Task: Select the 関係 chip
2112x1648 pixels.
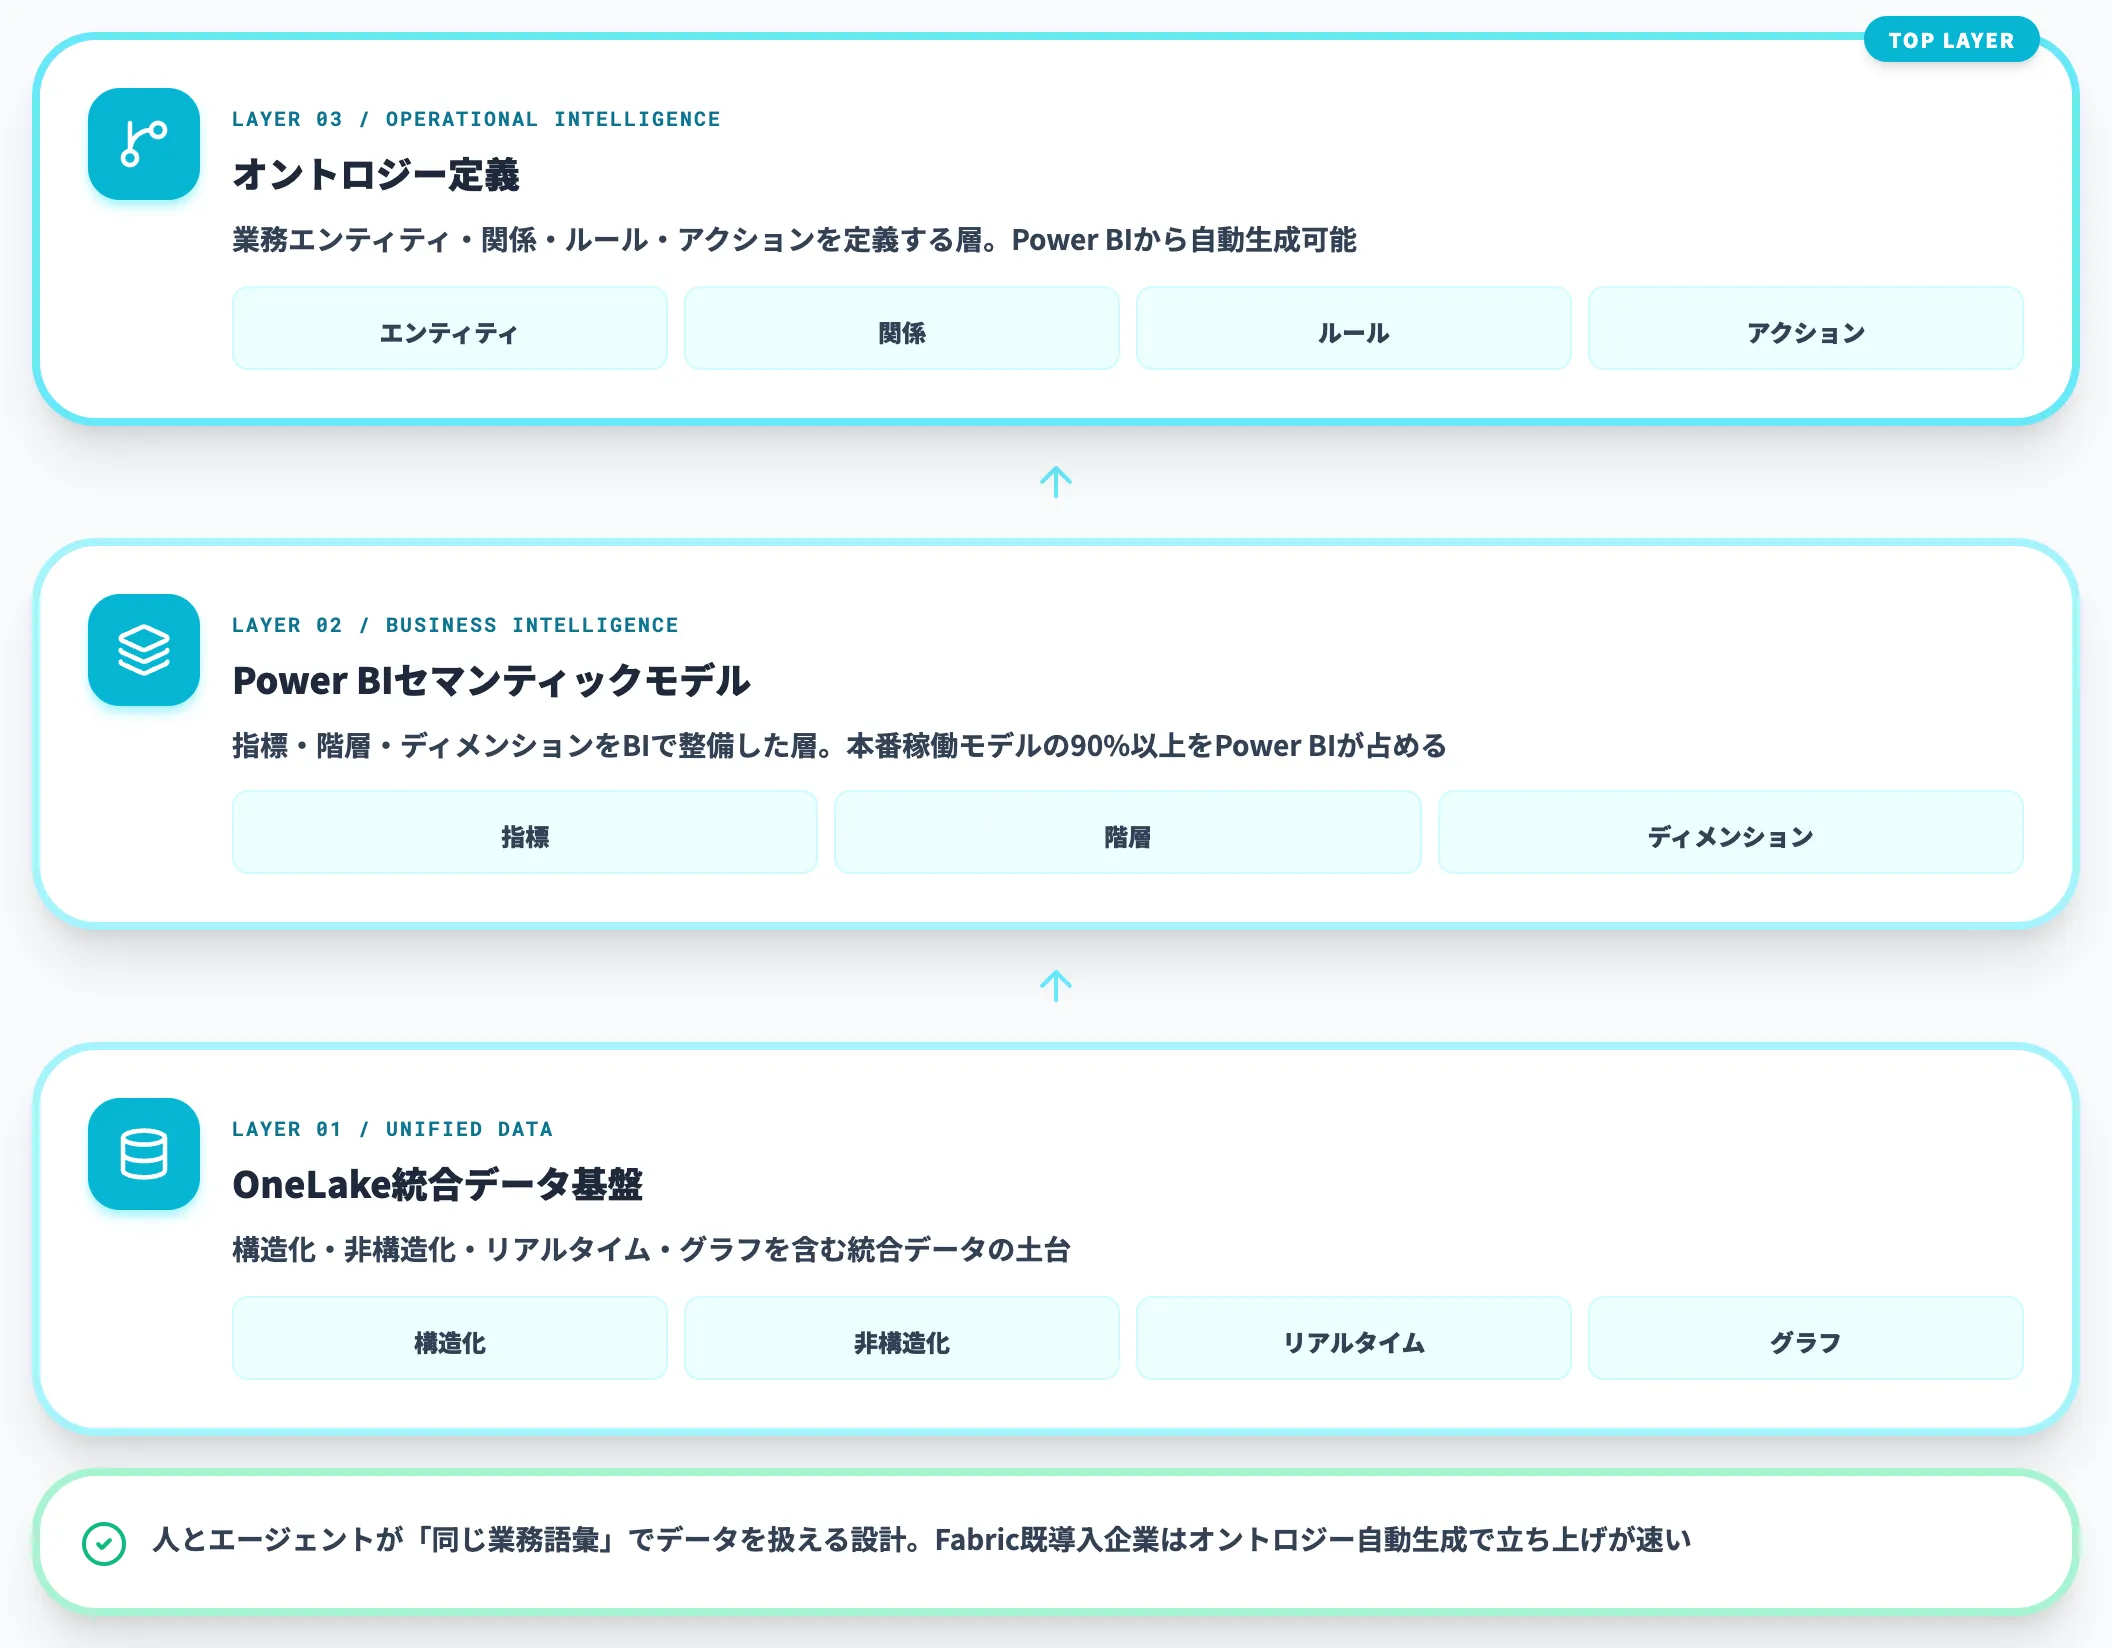Action: click(902, 328)
